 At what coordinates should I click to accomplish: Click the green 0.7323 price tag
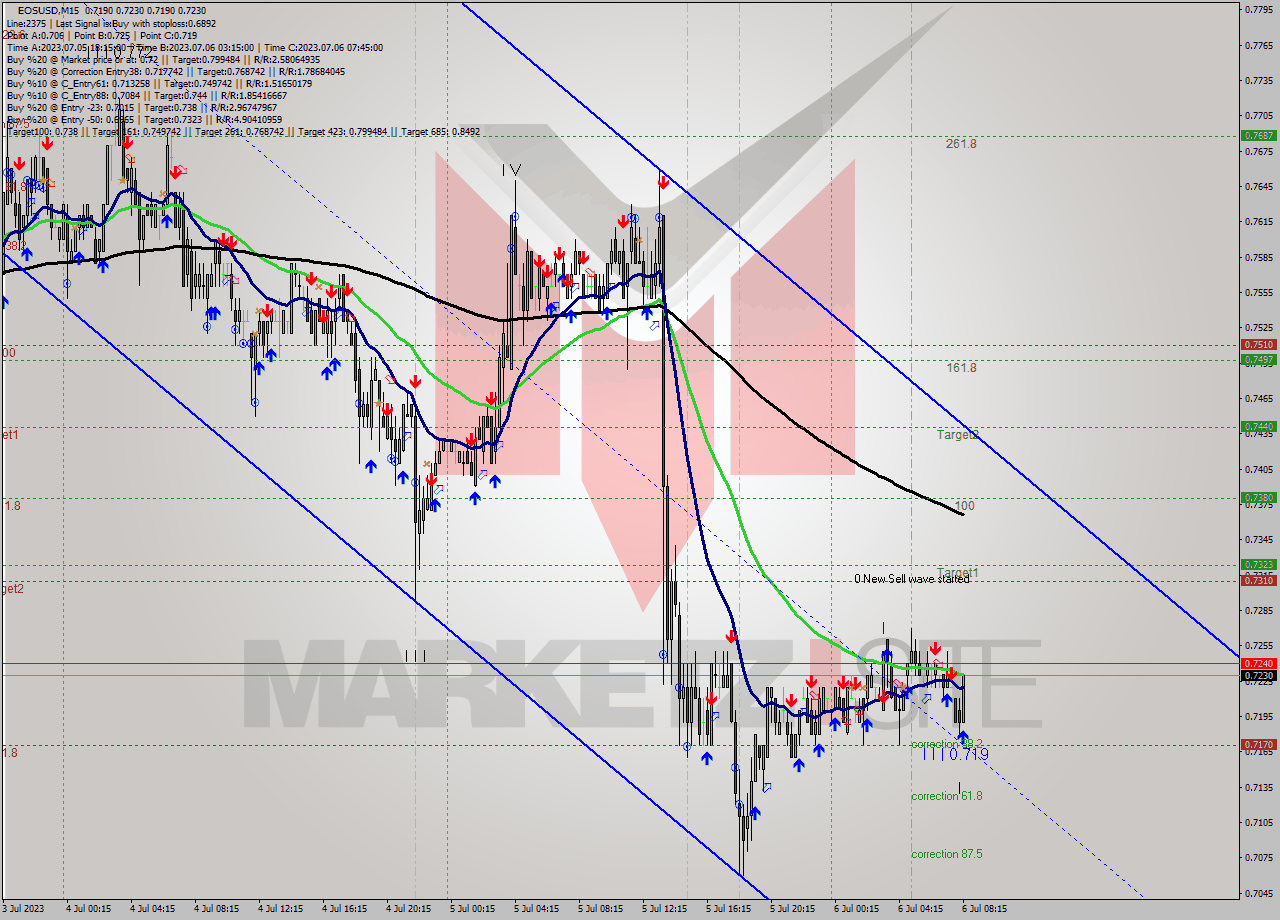pyautogui.click(x=1257, y=565)
